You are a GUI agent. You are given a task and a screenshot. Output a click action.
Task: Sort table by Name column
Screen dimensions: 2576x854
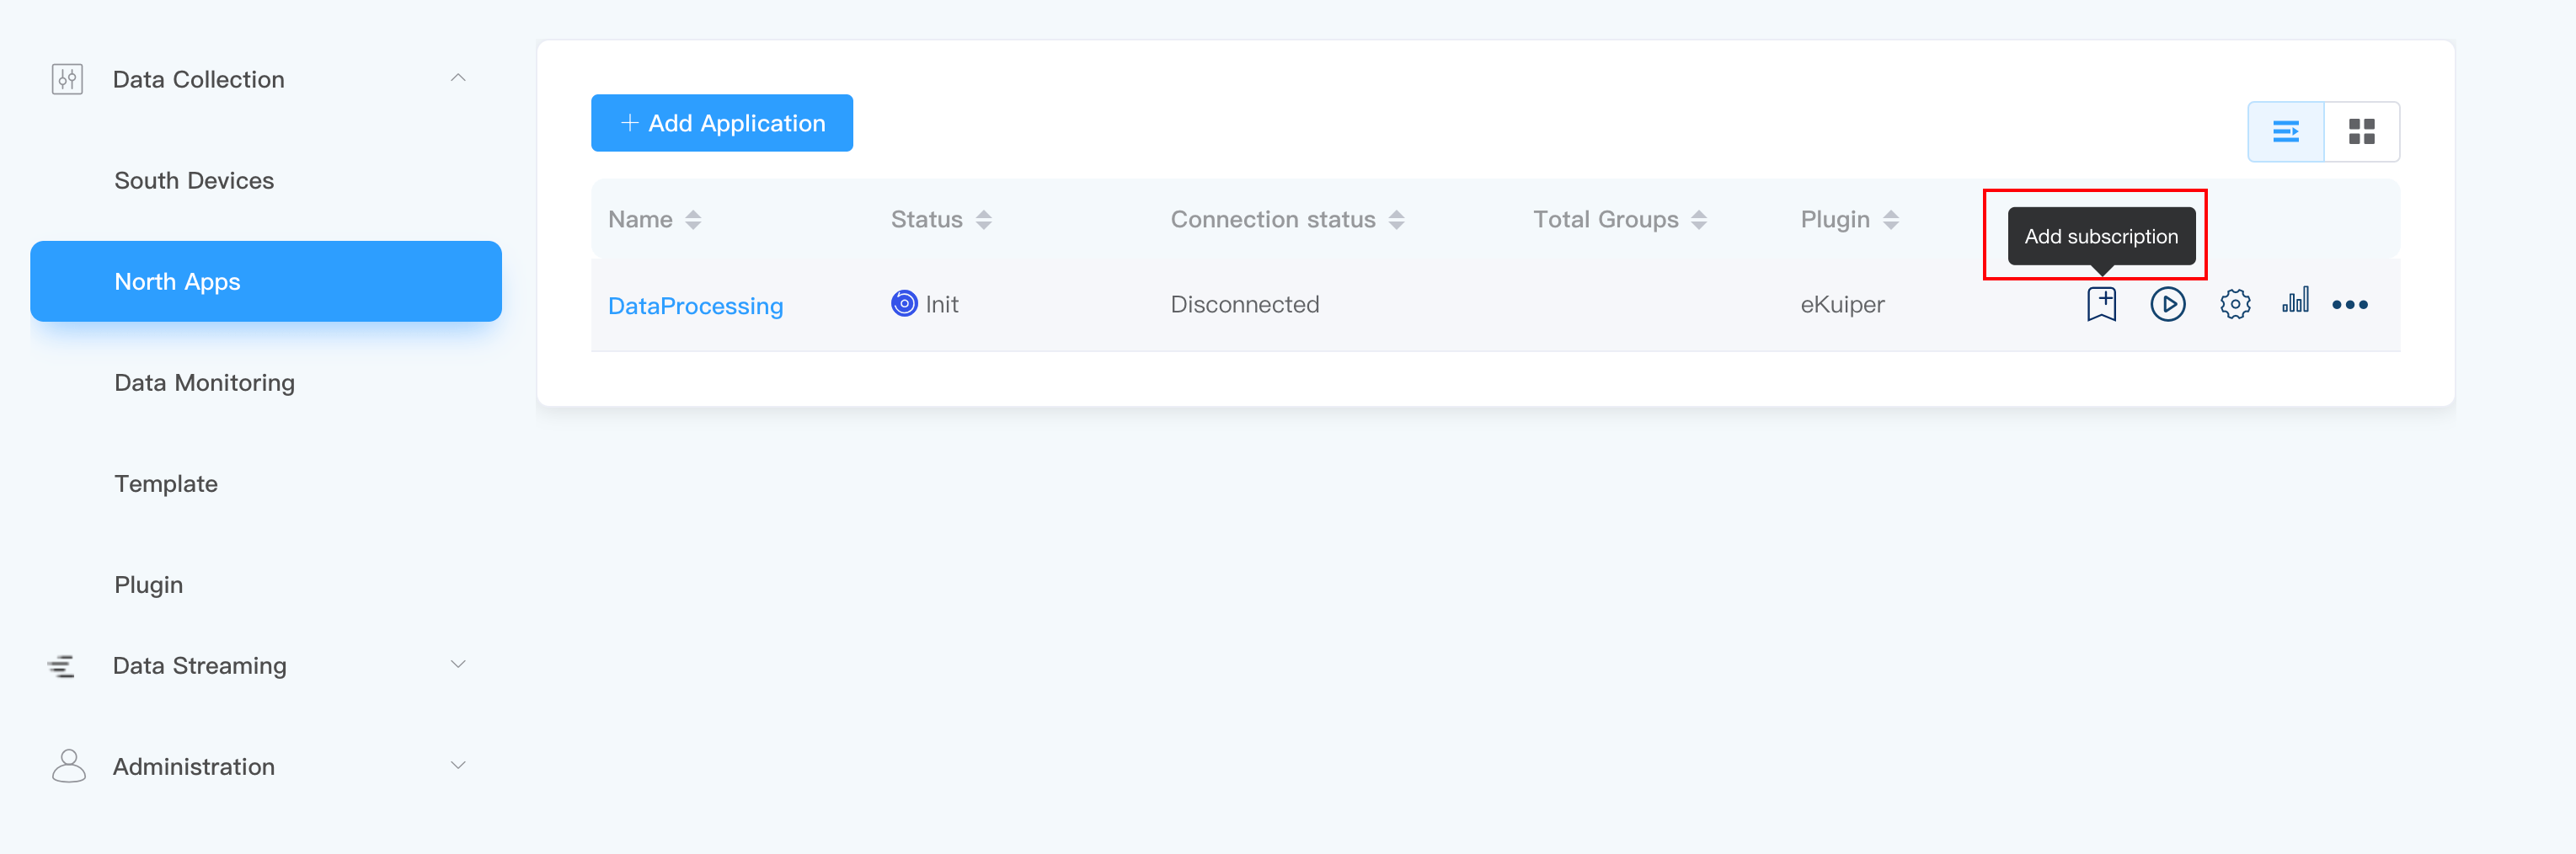click(692, 220)
